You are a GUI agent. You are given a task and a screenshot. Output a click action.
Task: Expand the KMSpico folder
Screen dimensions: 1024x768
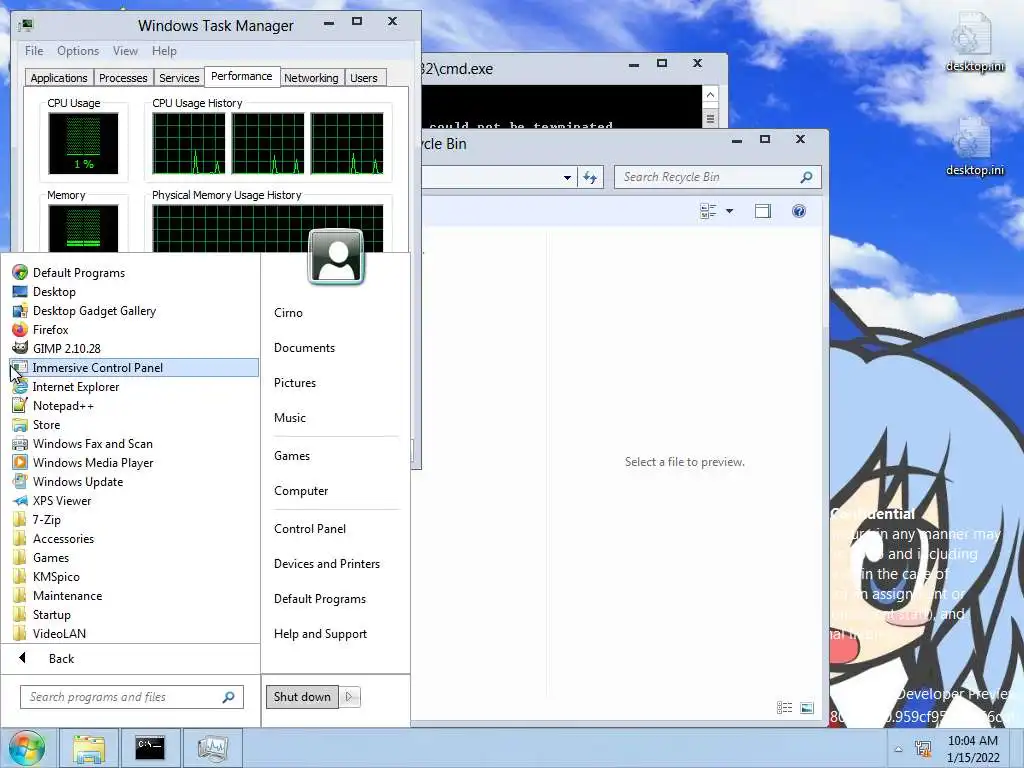(x=56, y=577)
